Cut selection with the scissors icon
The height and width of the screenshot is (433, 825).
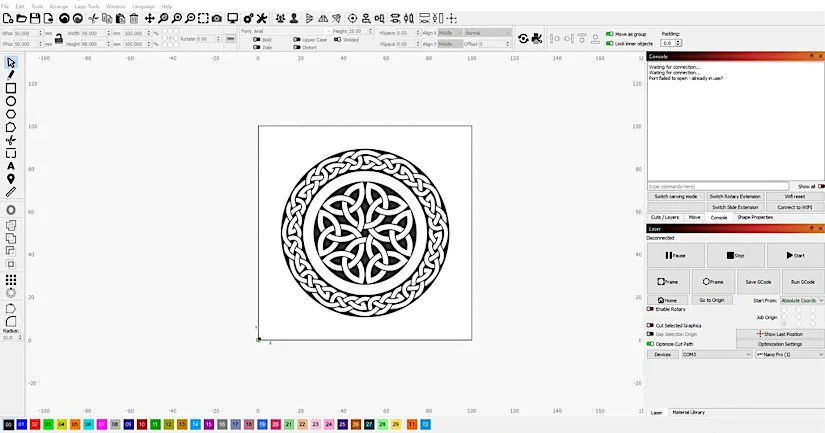[93, 18]
